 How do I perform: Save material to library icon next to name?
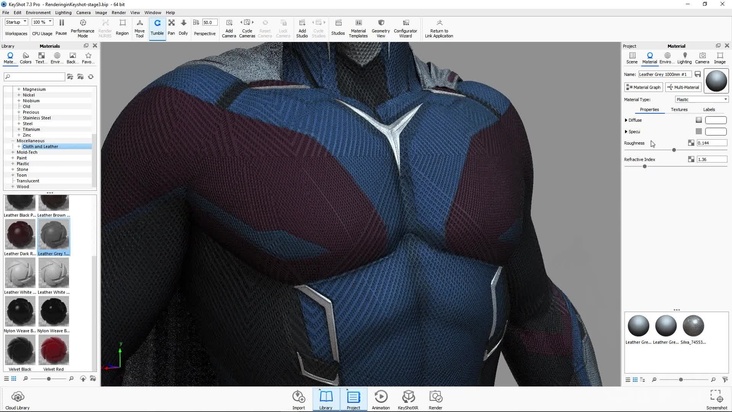pos(697,74)
